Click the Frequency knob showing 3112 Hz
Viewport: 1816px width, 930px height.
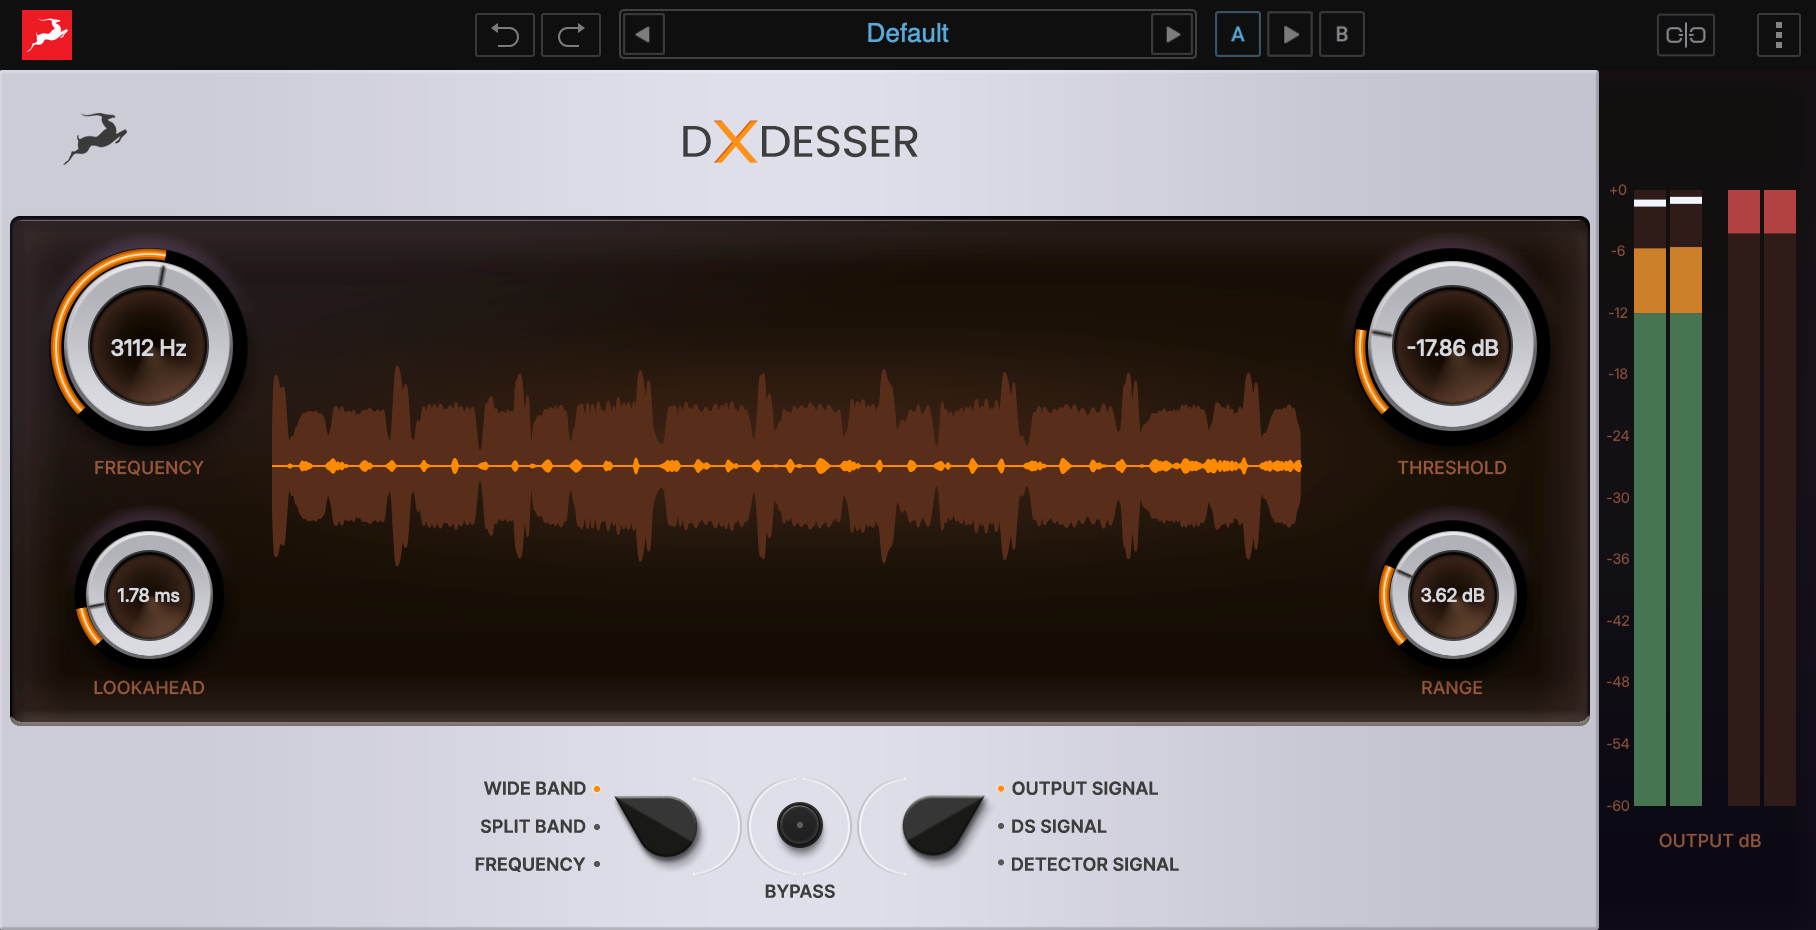click(148, 346)
